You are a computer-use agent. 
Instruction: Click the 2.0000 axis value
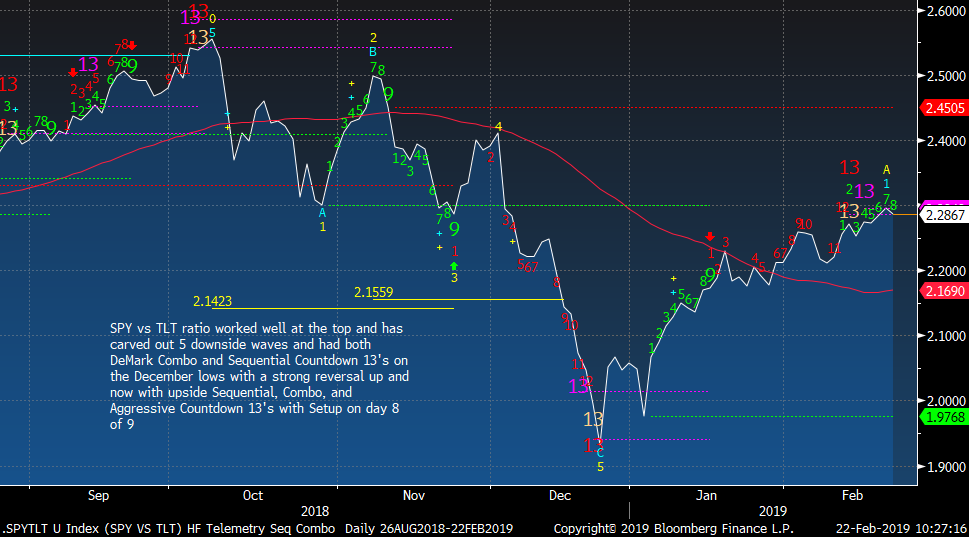point(946,401)
